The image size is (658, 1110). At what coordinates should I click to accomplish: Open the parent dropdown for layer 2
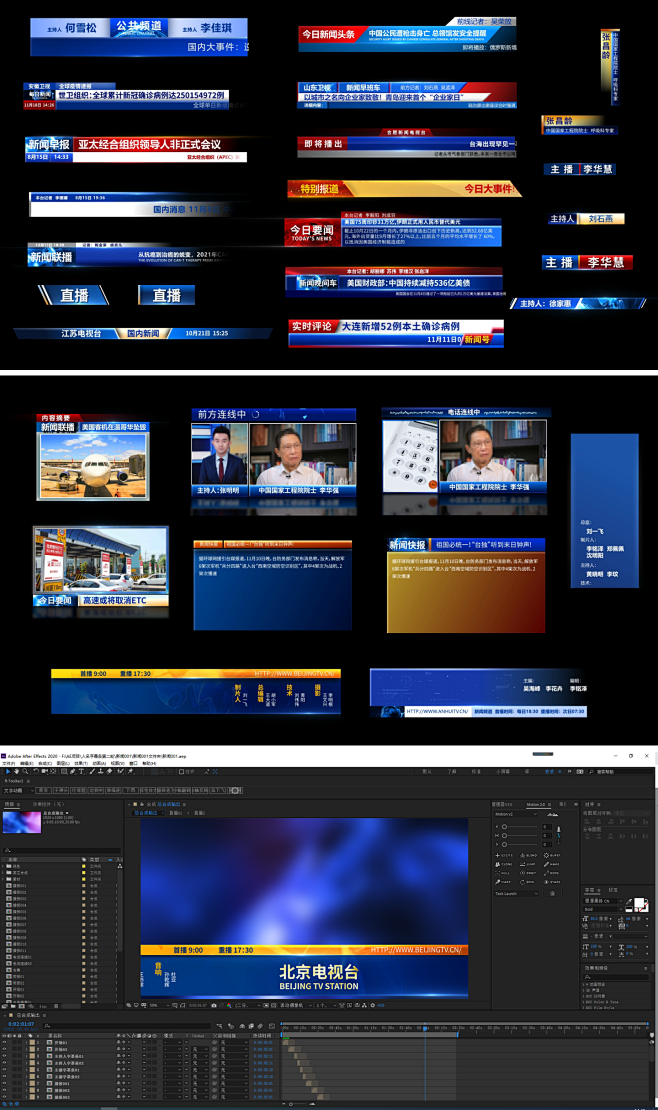pyautogui.click(x=233, y=1049)
